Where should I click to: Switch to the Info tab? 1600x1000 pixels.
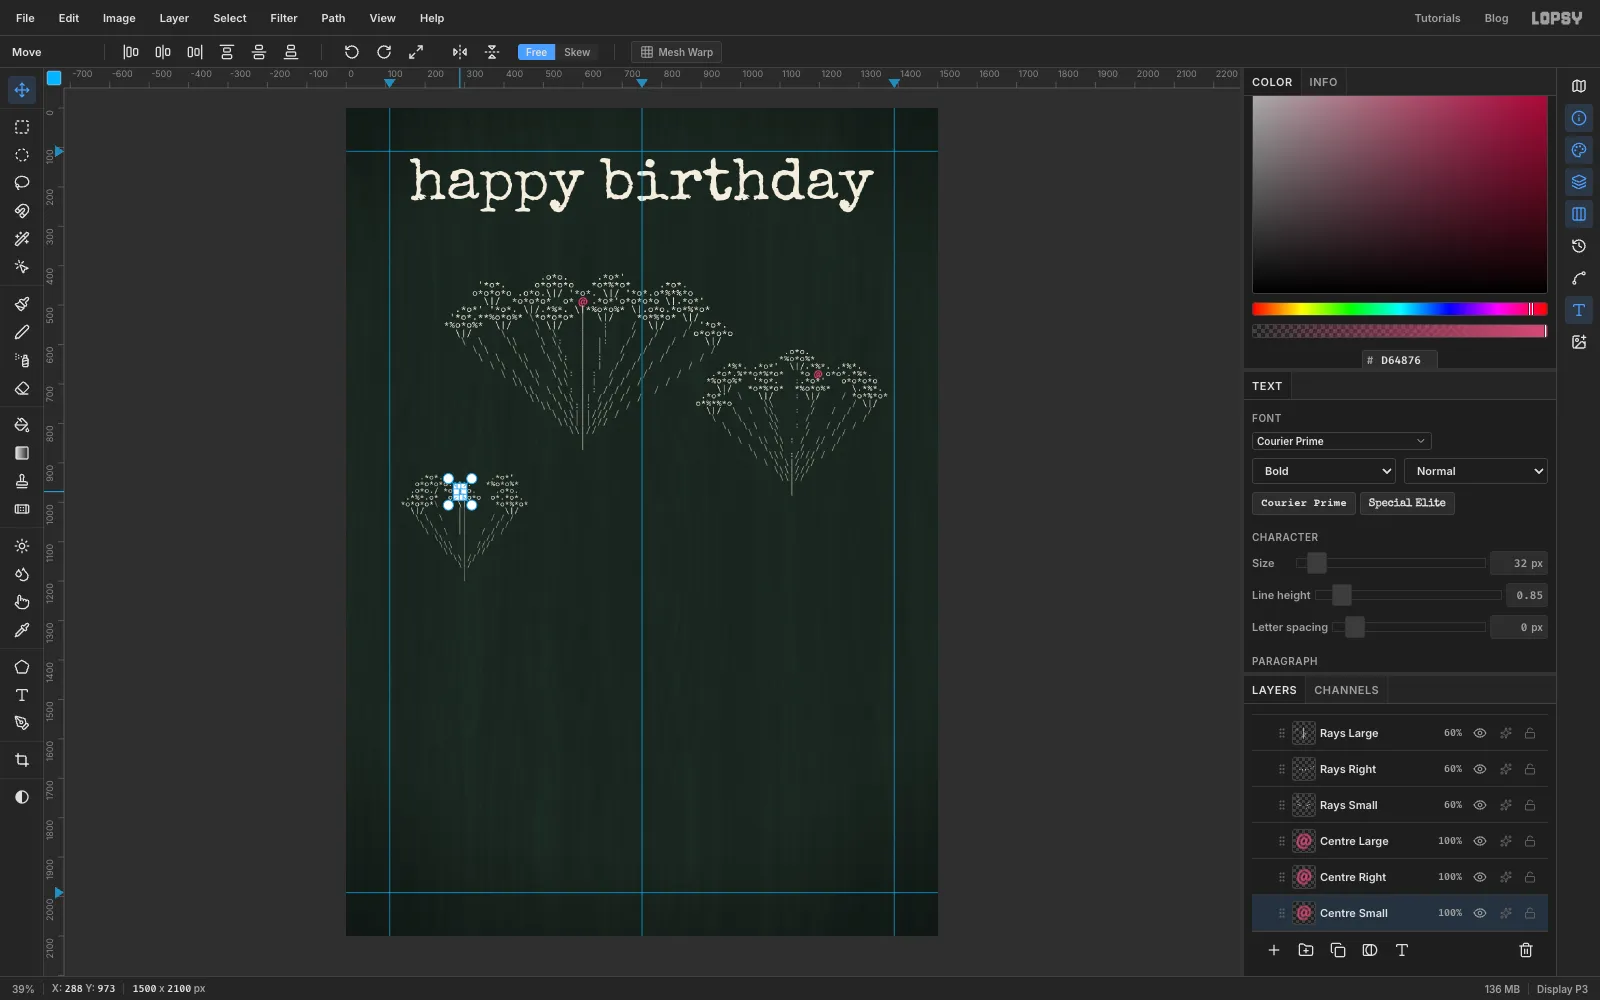point(1323,82)
